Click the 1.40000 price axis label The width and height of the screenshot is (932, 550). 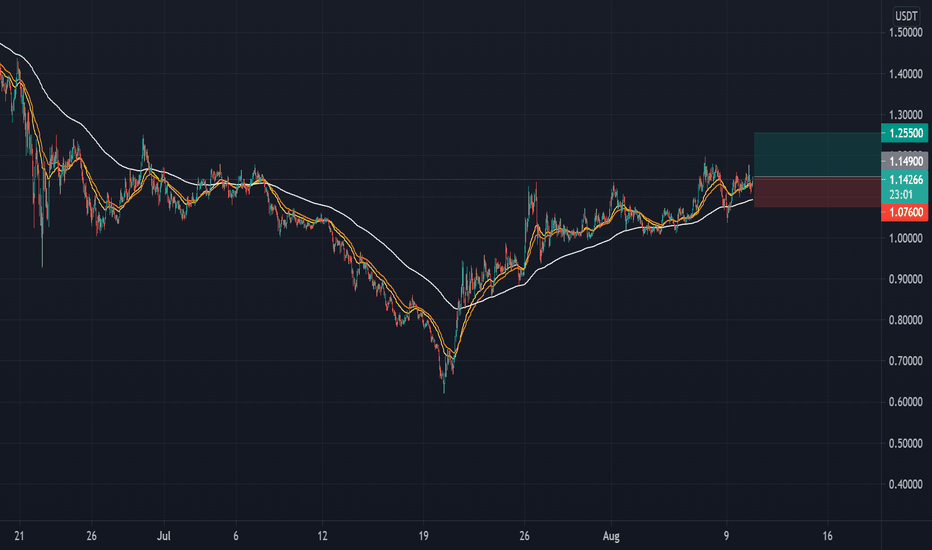(x=906, y=74)
